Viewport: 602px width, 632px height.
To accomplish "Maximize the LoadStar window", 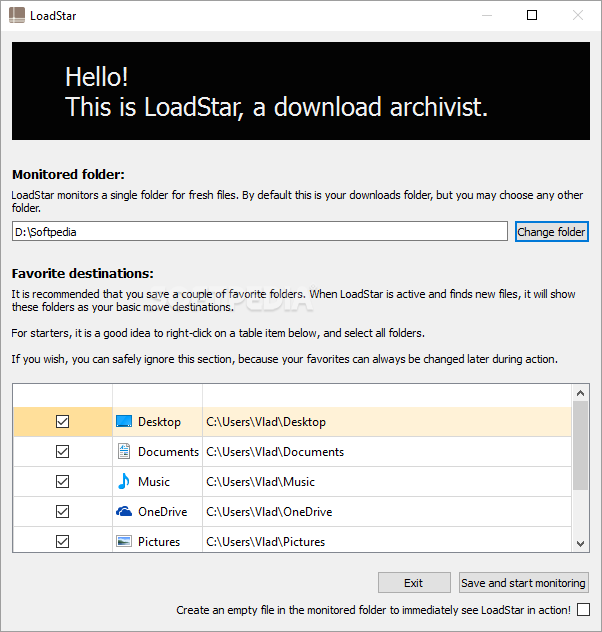I will [x=532, y=15].
